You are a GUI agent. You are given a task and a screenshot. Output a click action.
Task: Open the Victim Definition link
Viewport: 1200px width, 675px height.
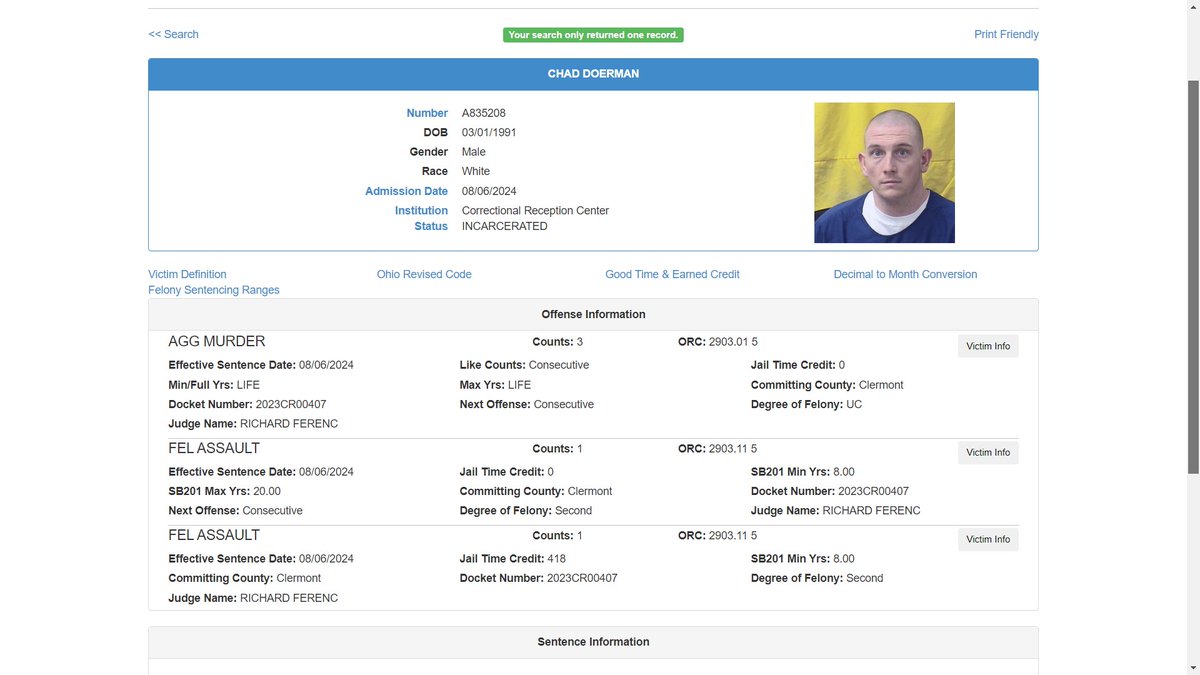pyautogui.click(x=187, y=274)
